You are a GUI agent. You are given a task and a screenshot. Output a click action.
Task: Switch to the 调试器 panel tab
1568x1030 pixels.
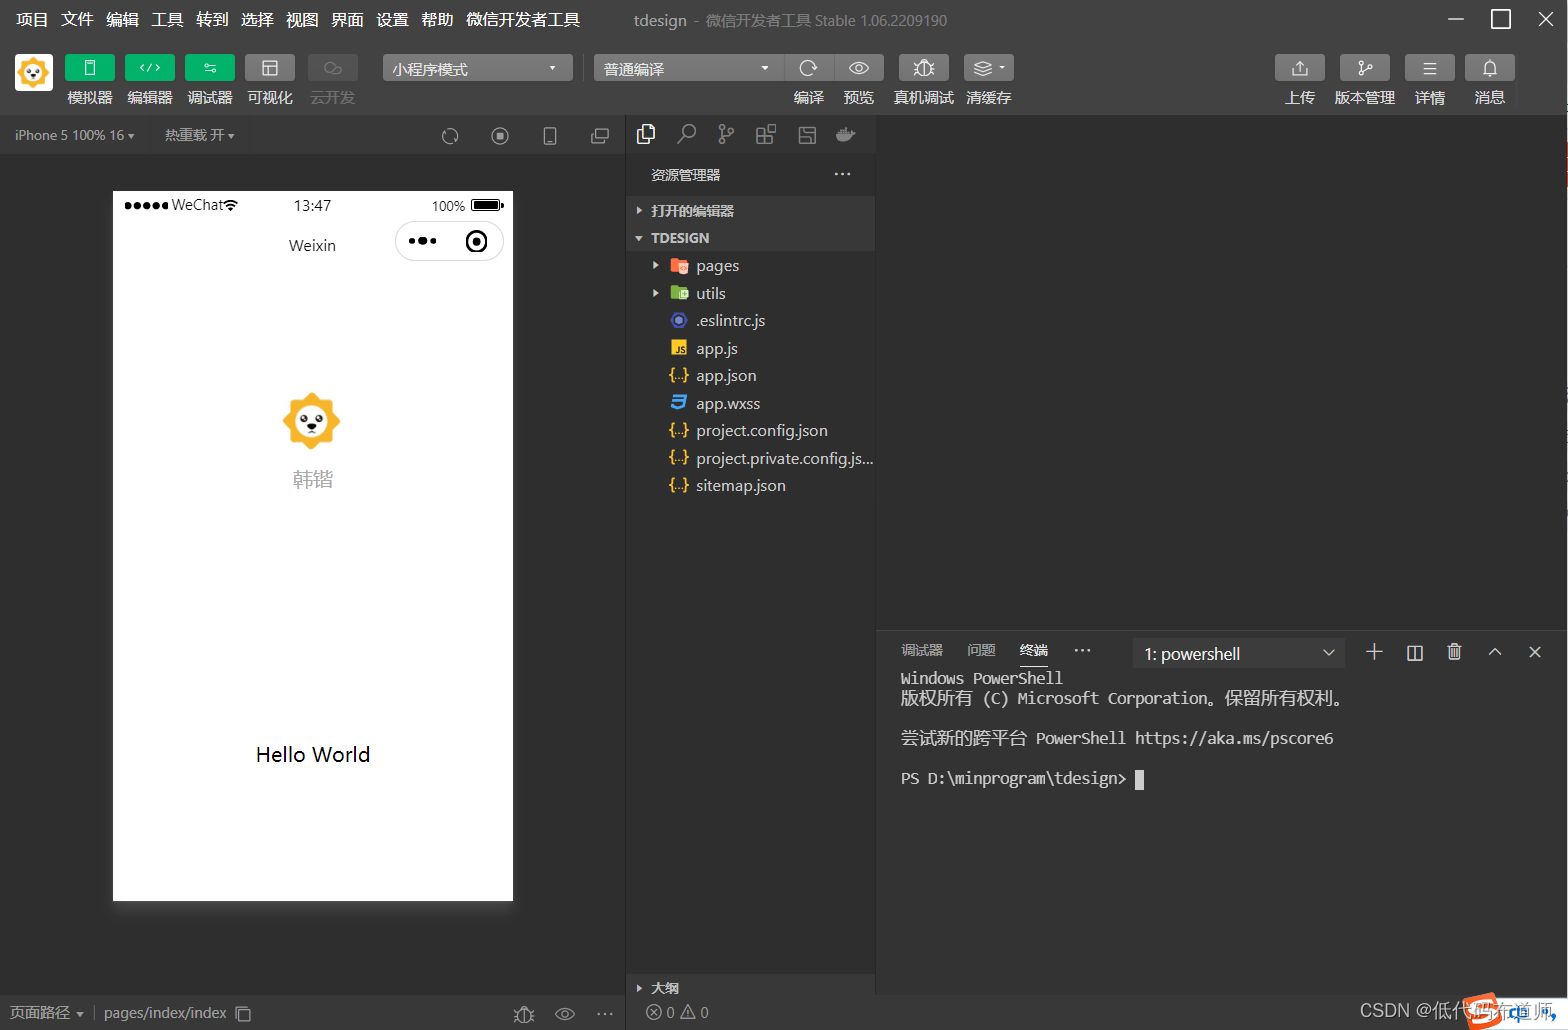point(922,650)
